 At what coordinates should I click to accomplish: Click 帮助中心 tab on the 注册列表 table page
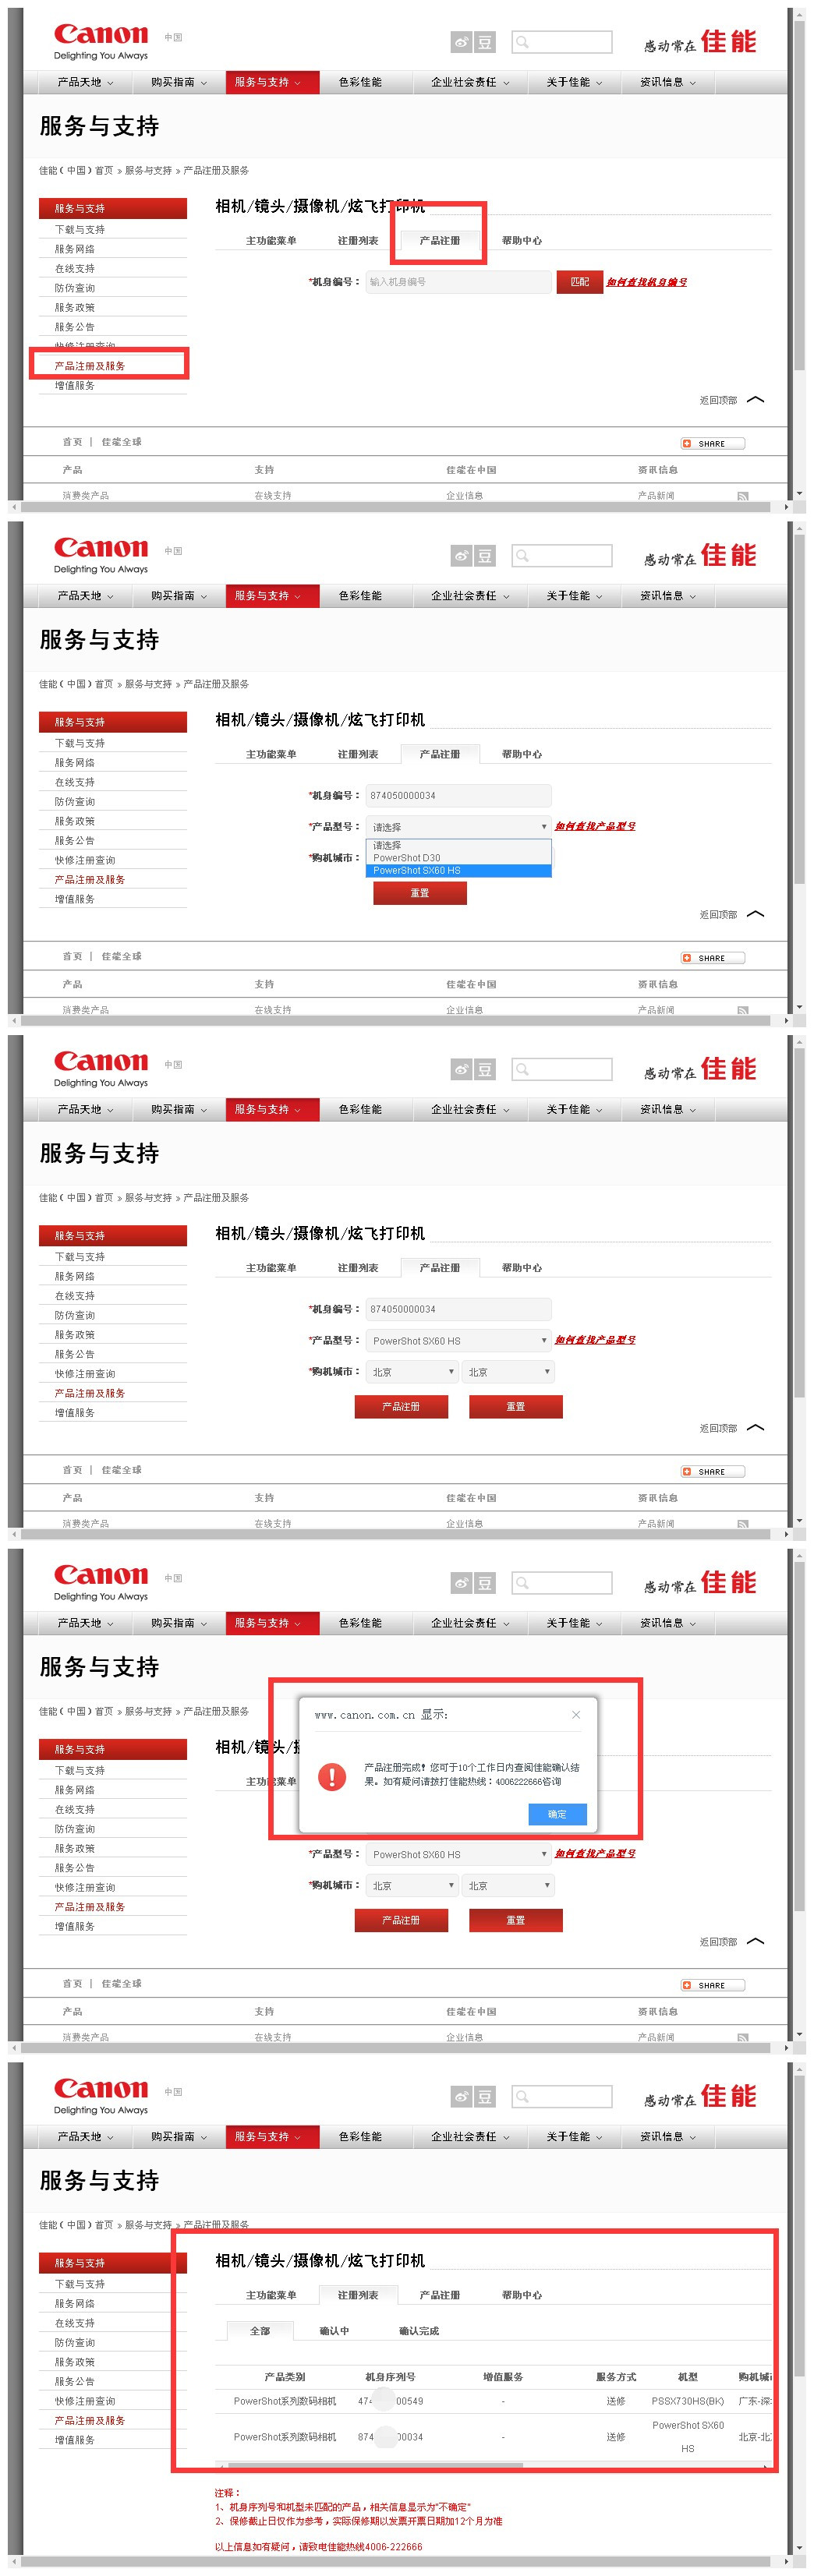522,2296
